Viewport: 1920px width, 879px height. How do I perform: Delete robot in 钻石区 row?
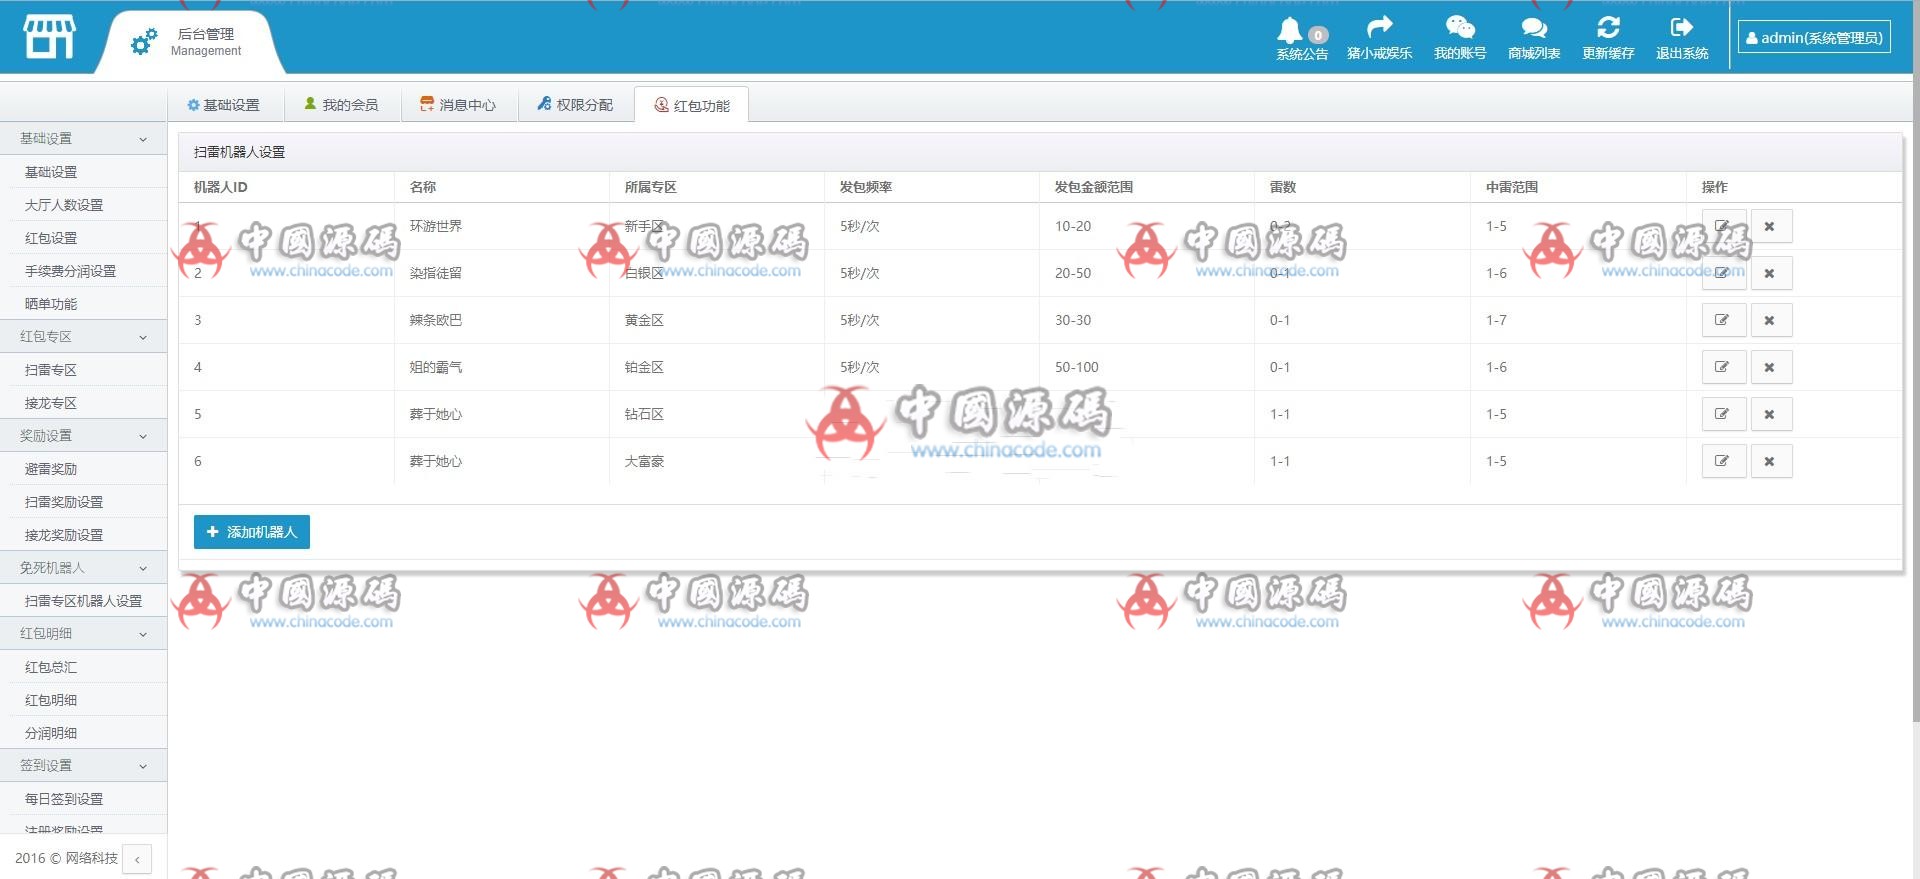[x=1770, y=414]
